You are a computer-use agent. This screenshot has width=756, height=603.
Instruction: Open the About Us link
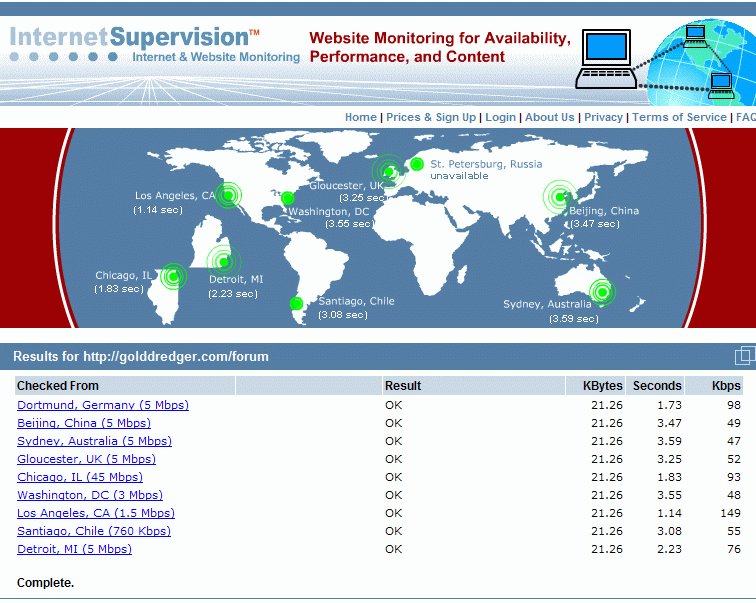pos(550,117)
